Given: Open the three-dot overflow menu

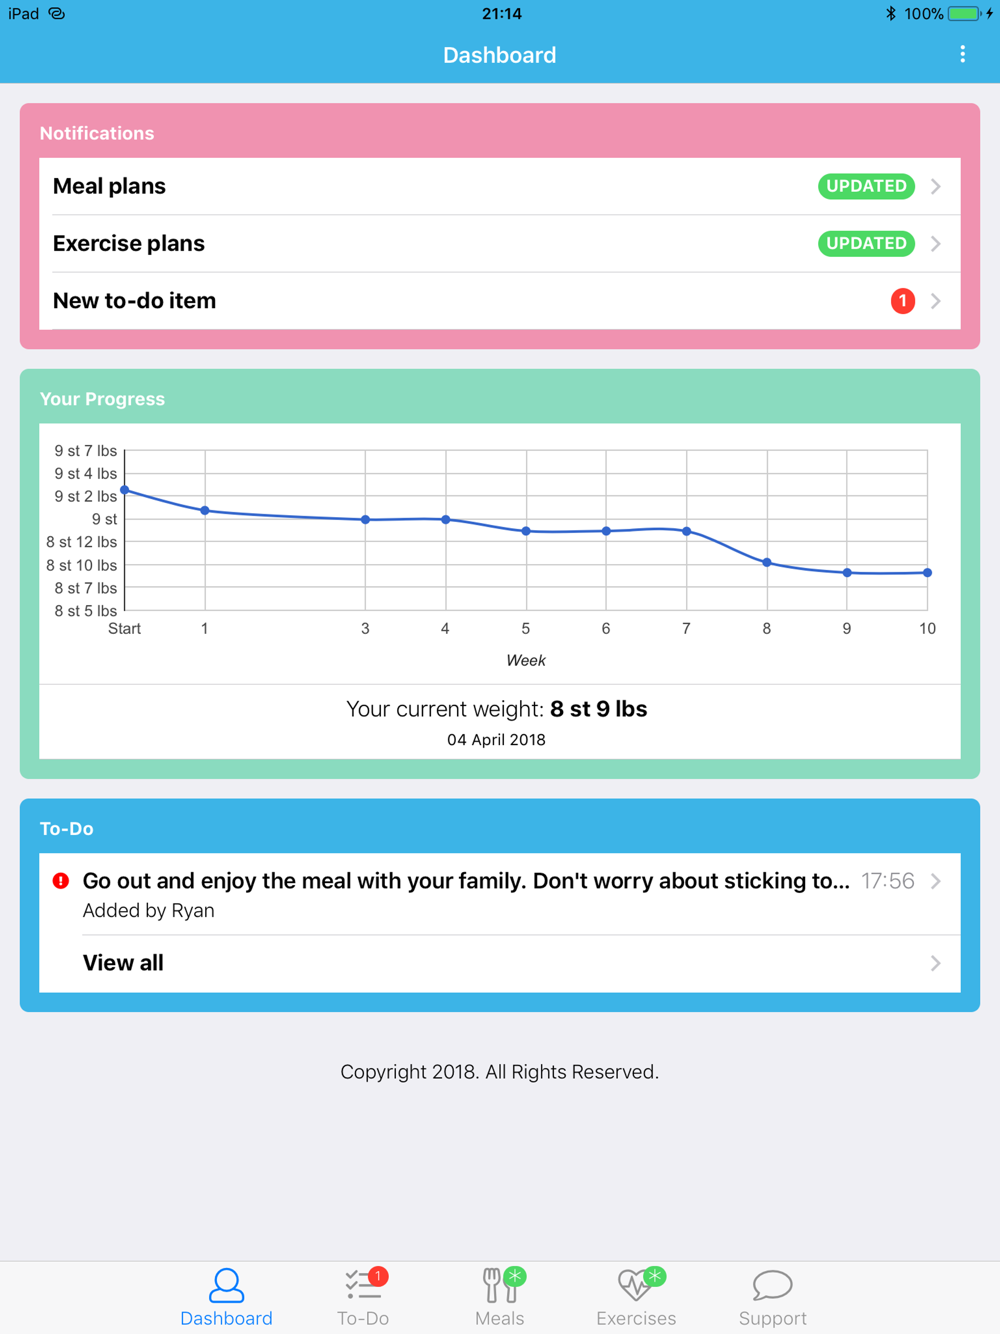Looking at the screenshot, I should tap(962, 55).
